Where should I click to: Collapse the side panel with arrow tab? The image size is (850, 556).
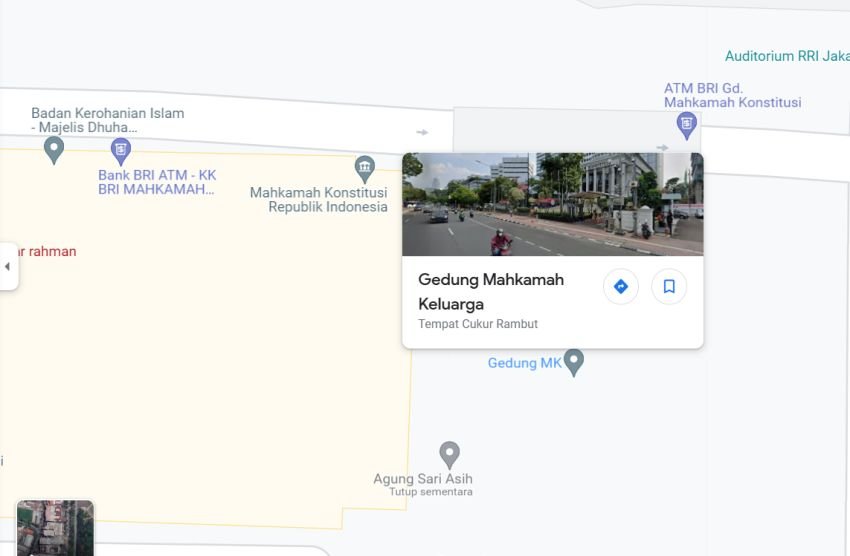point(8,267)
